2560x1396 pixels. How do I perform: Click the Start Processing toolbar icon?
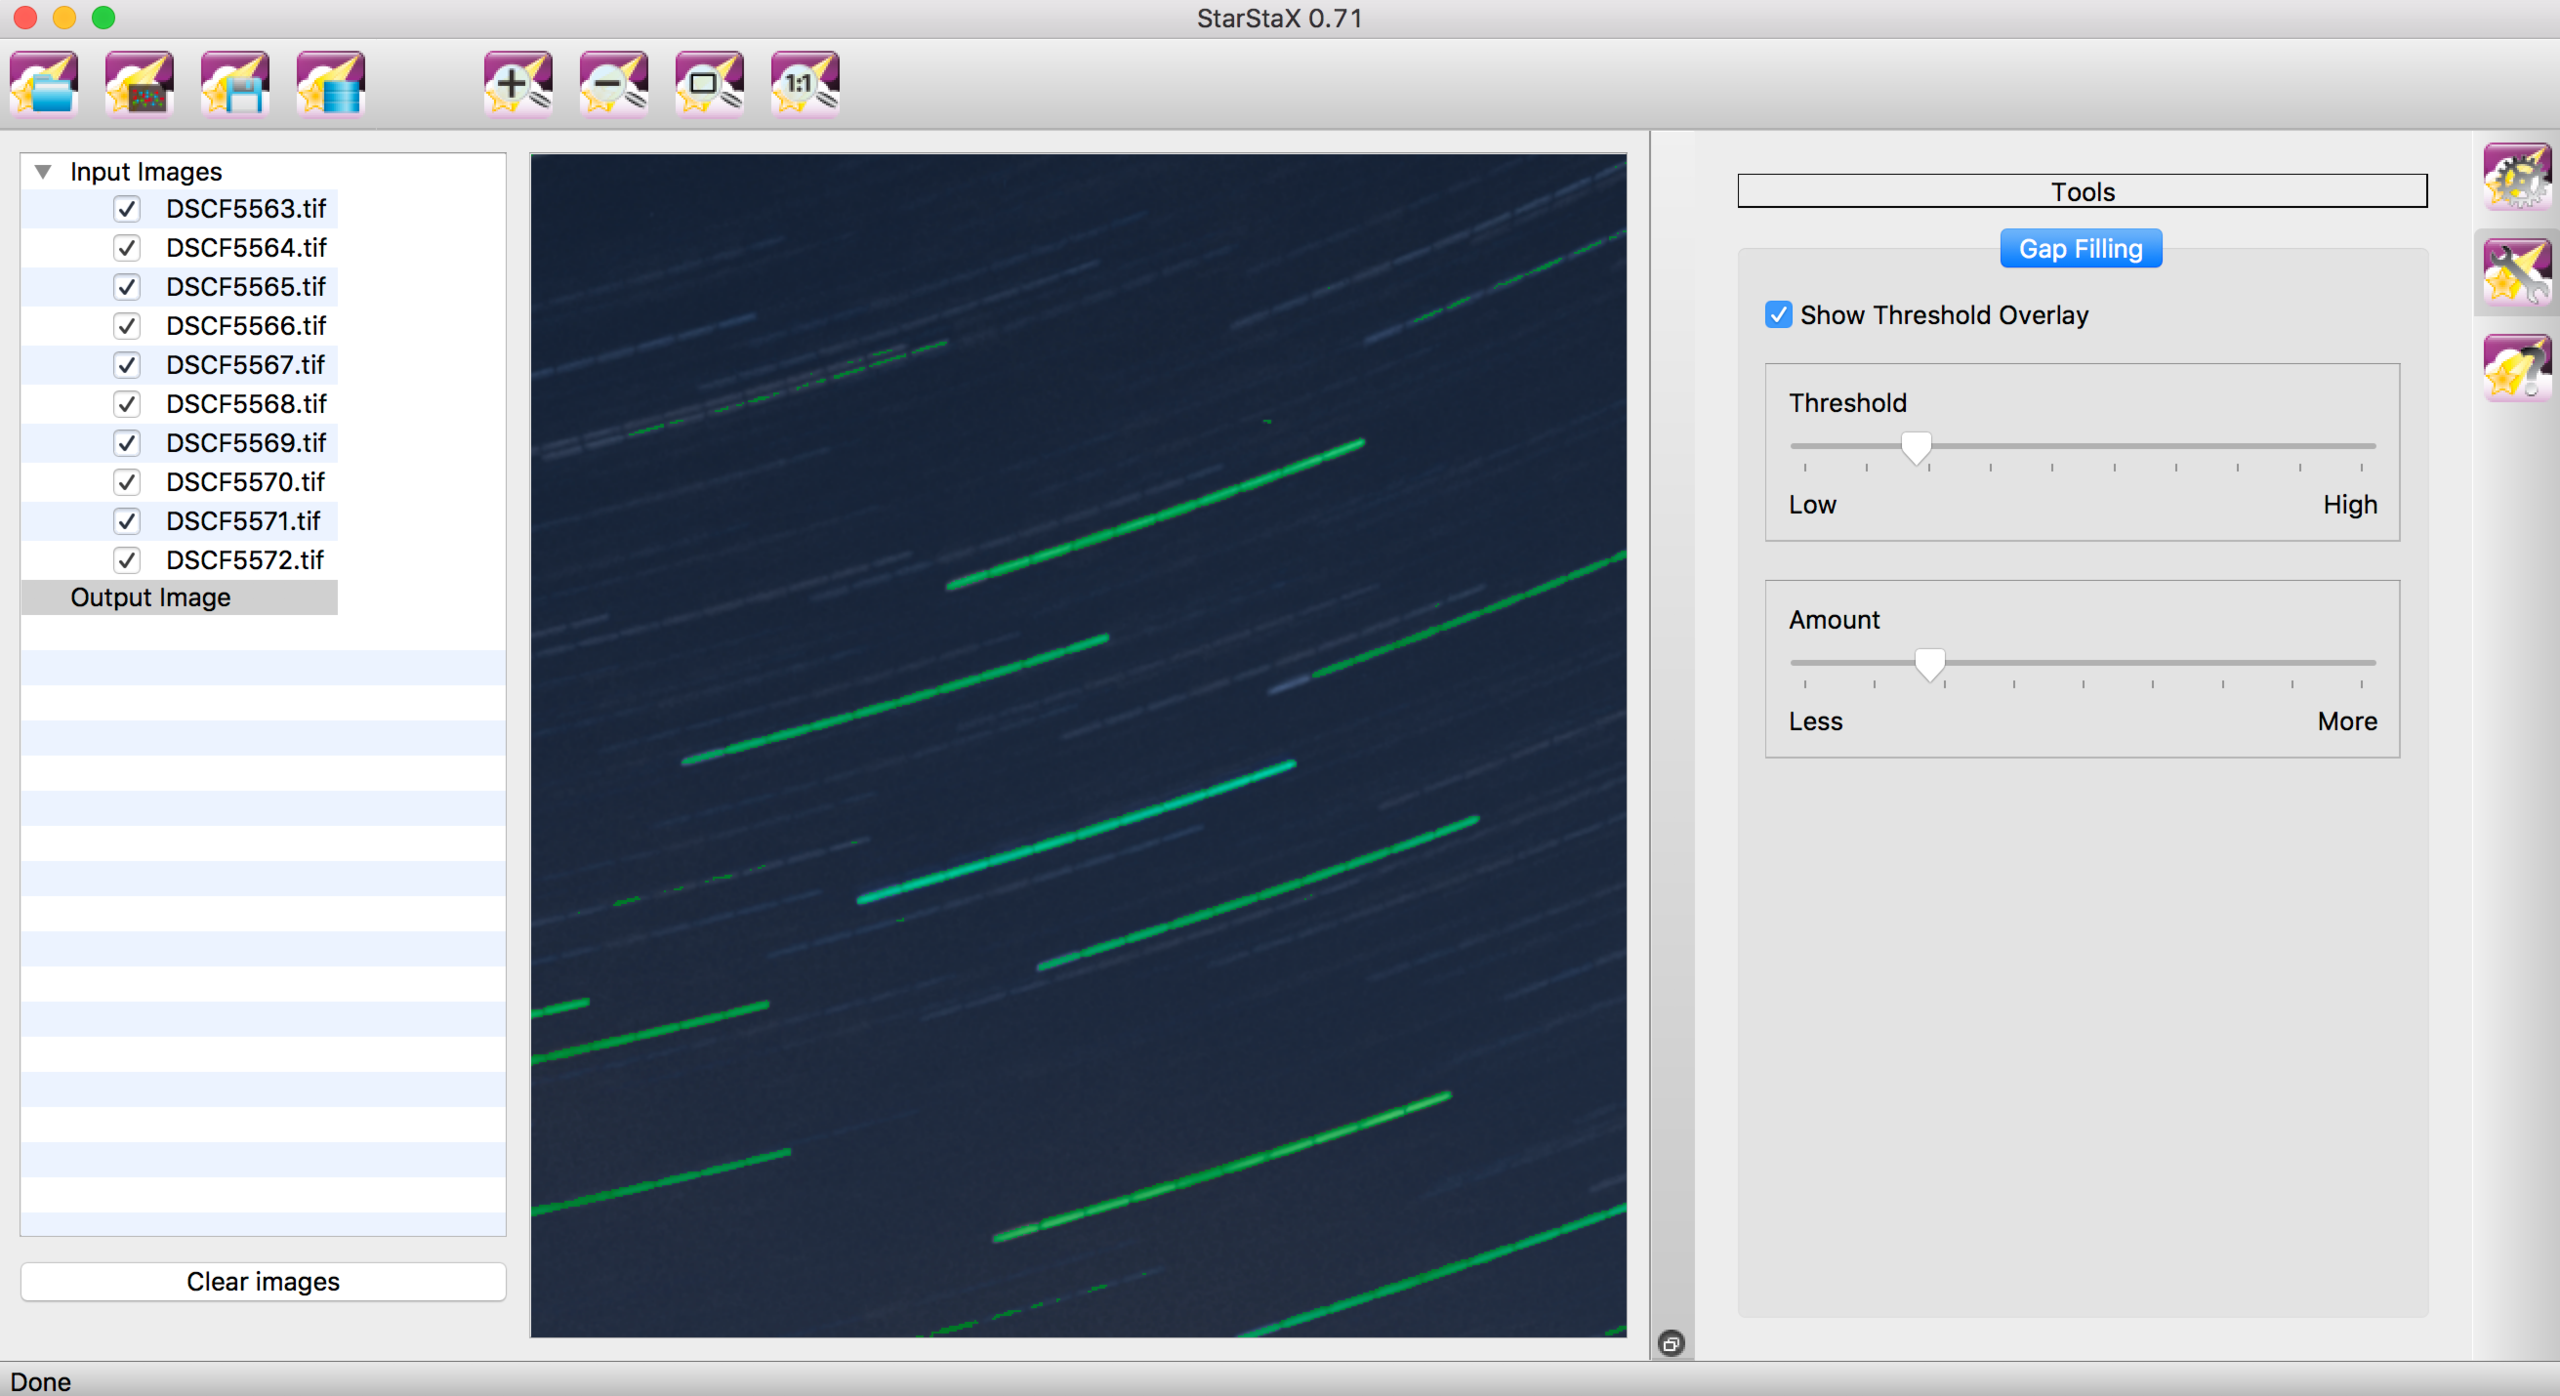[x=331, y=84]
